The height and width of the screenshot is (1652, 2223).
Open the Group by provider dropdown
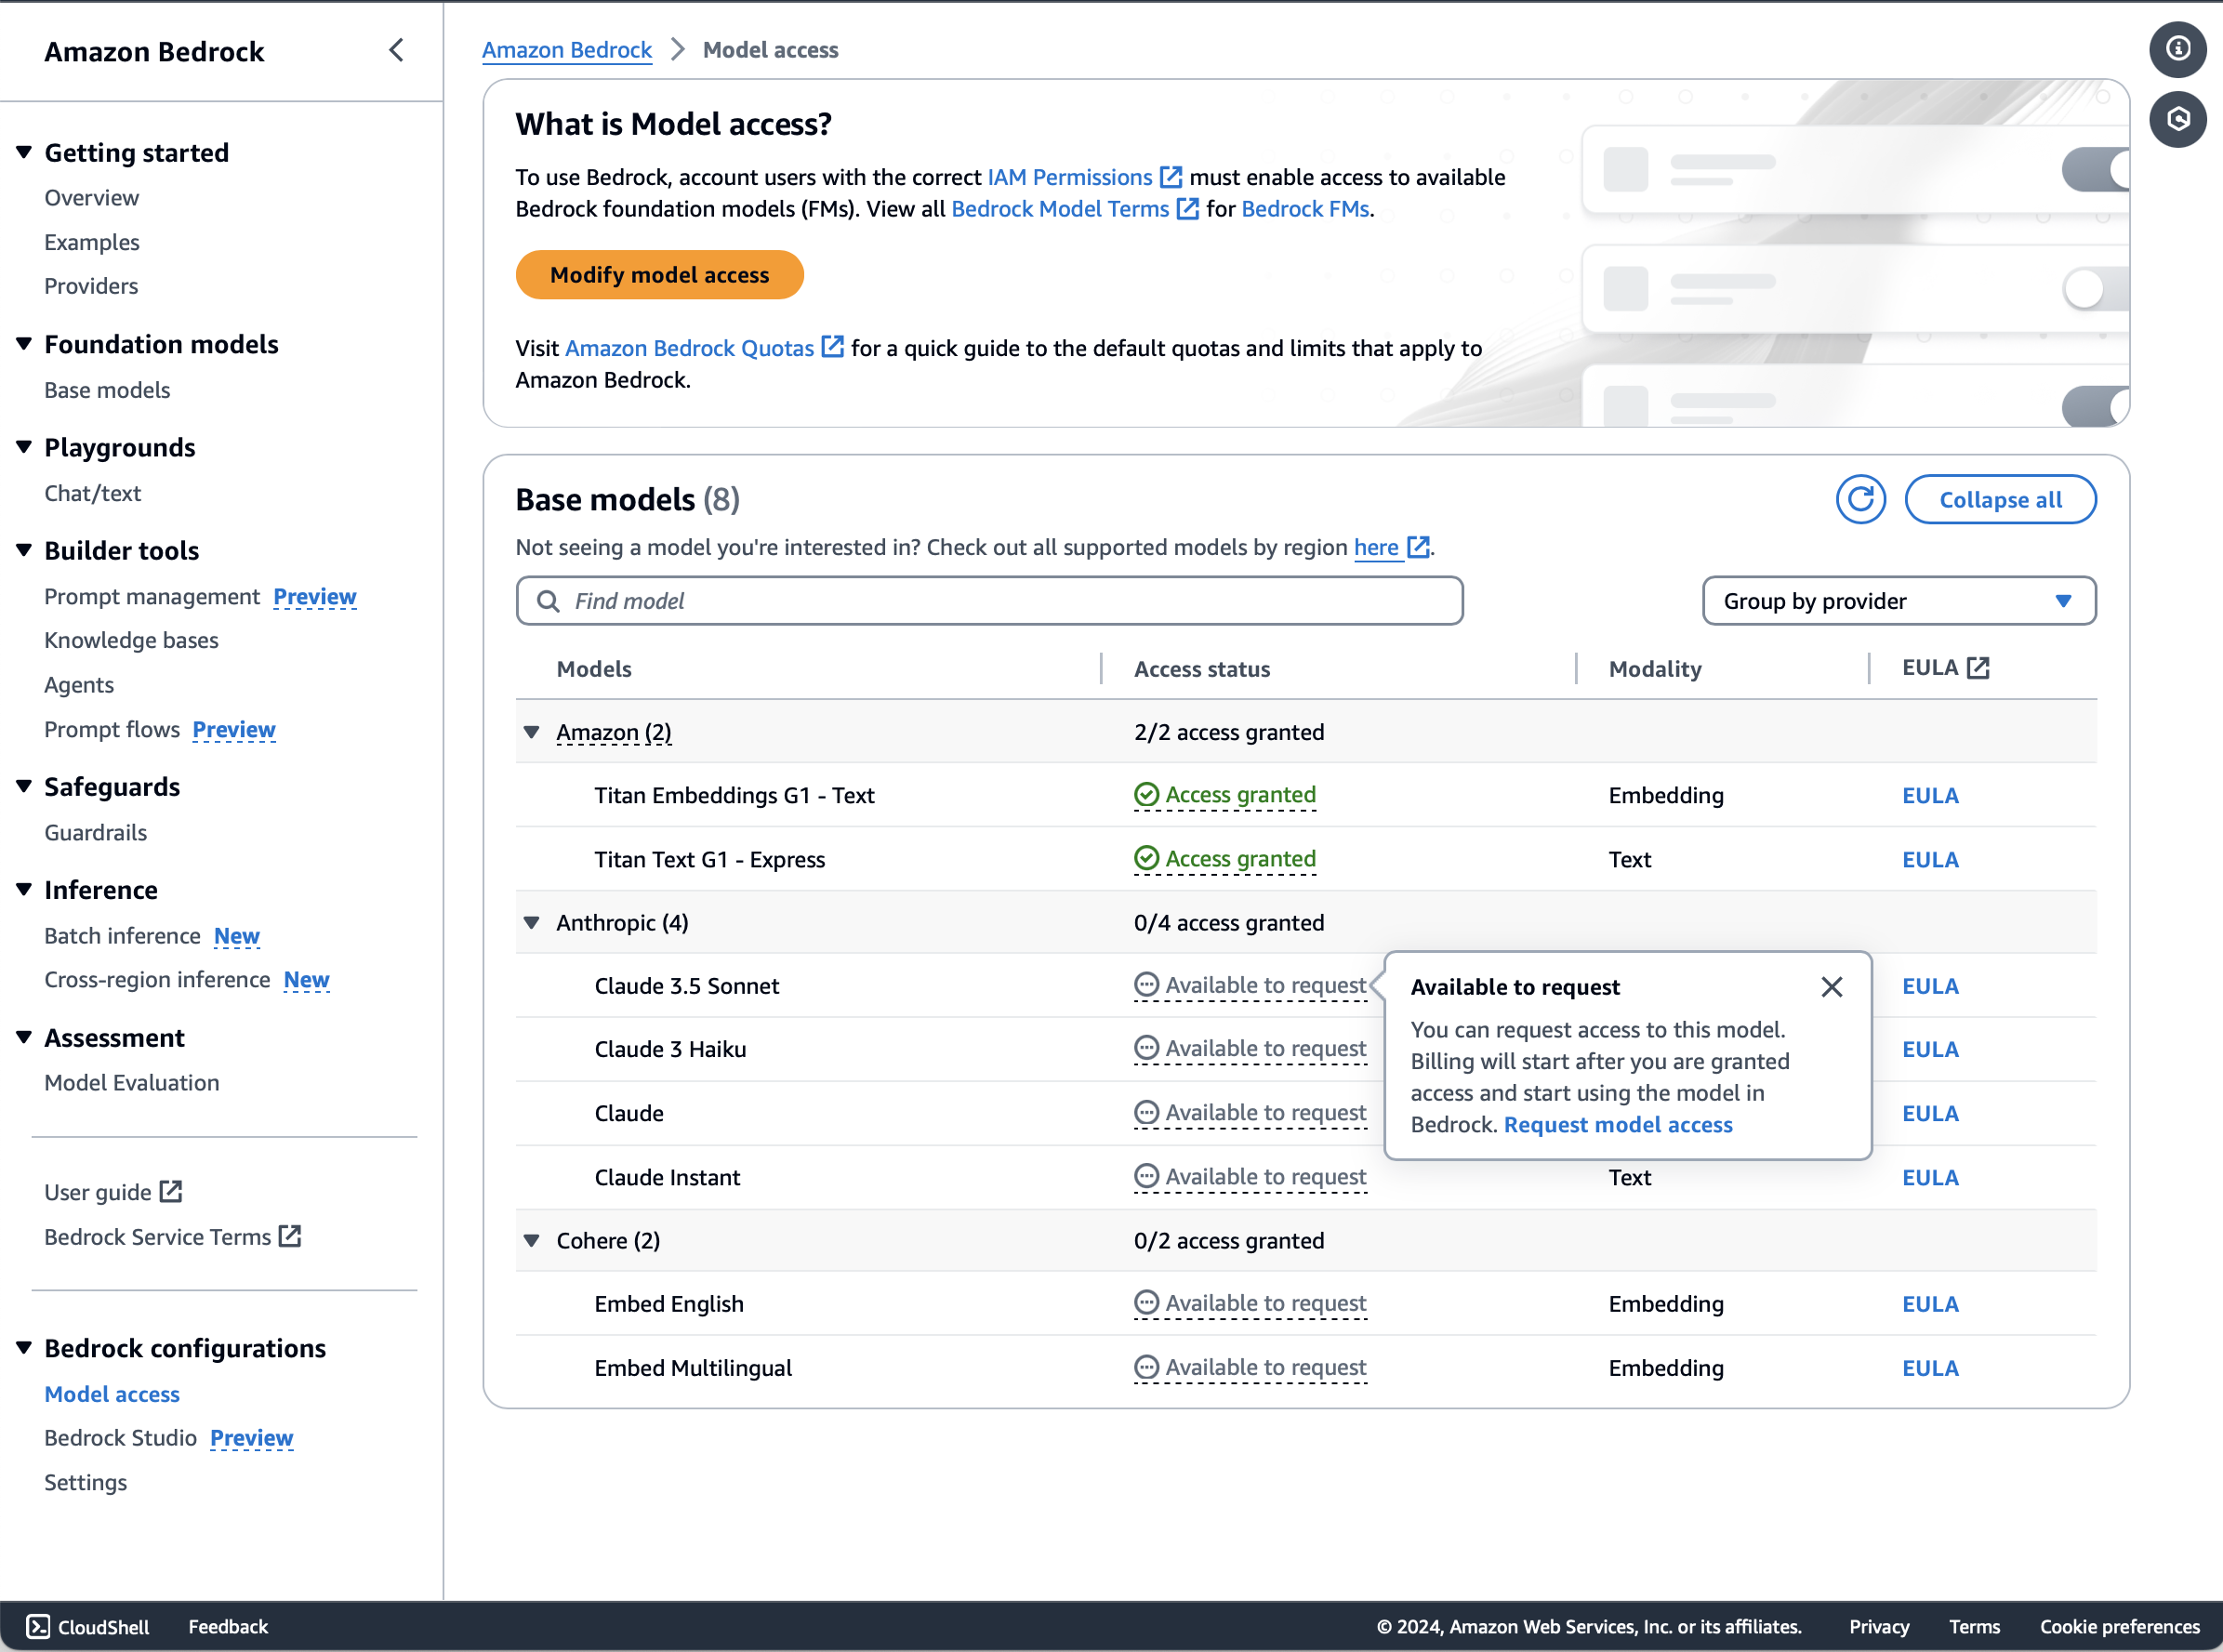coord(1898,601)
